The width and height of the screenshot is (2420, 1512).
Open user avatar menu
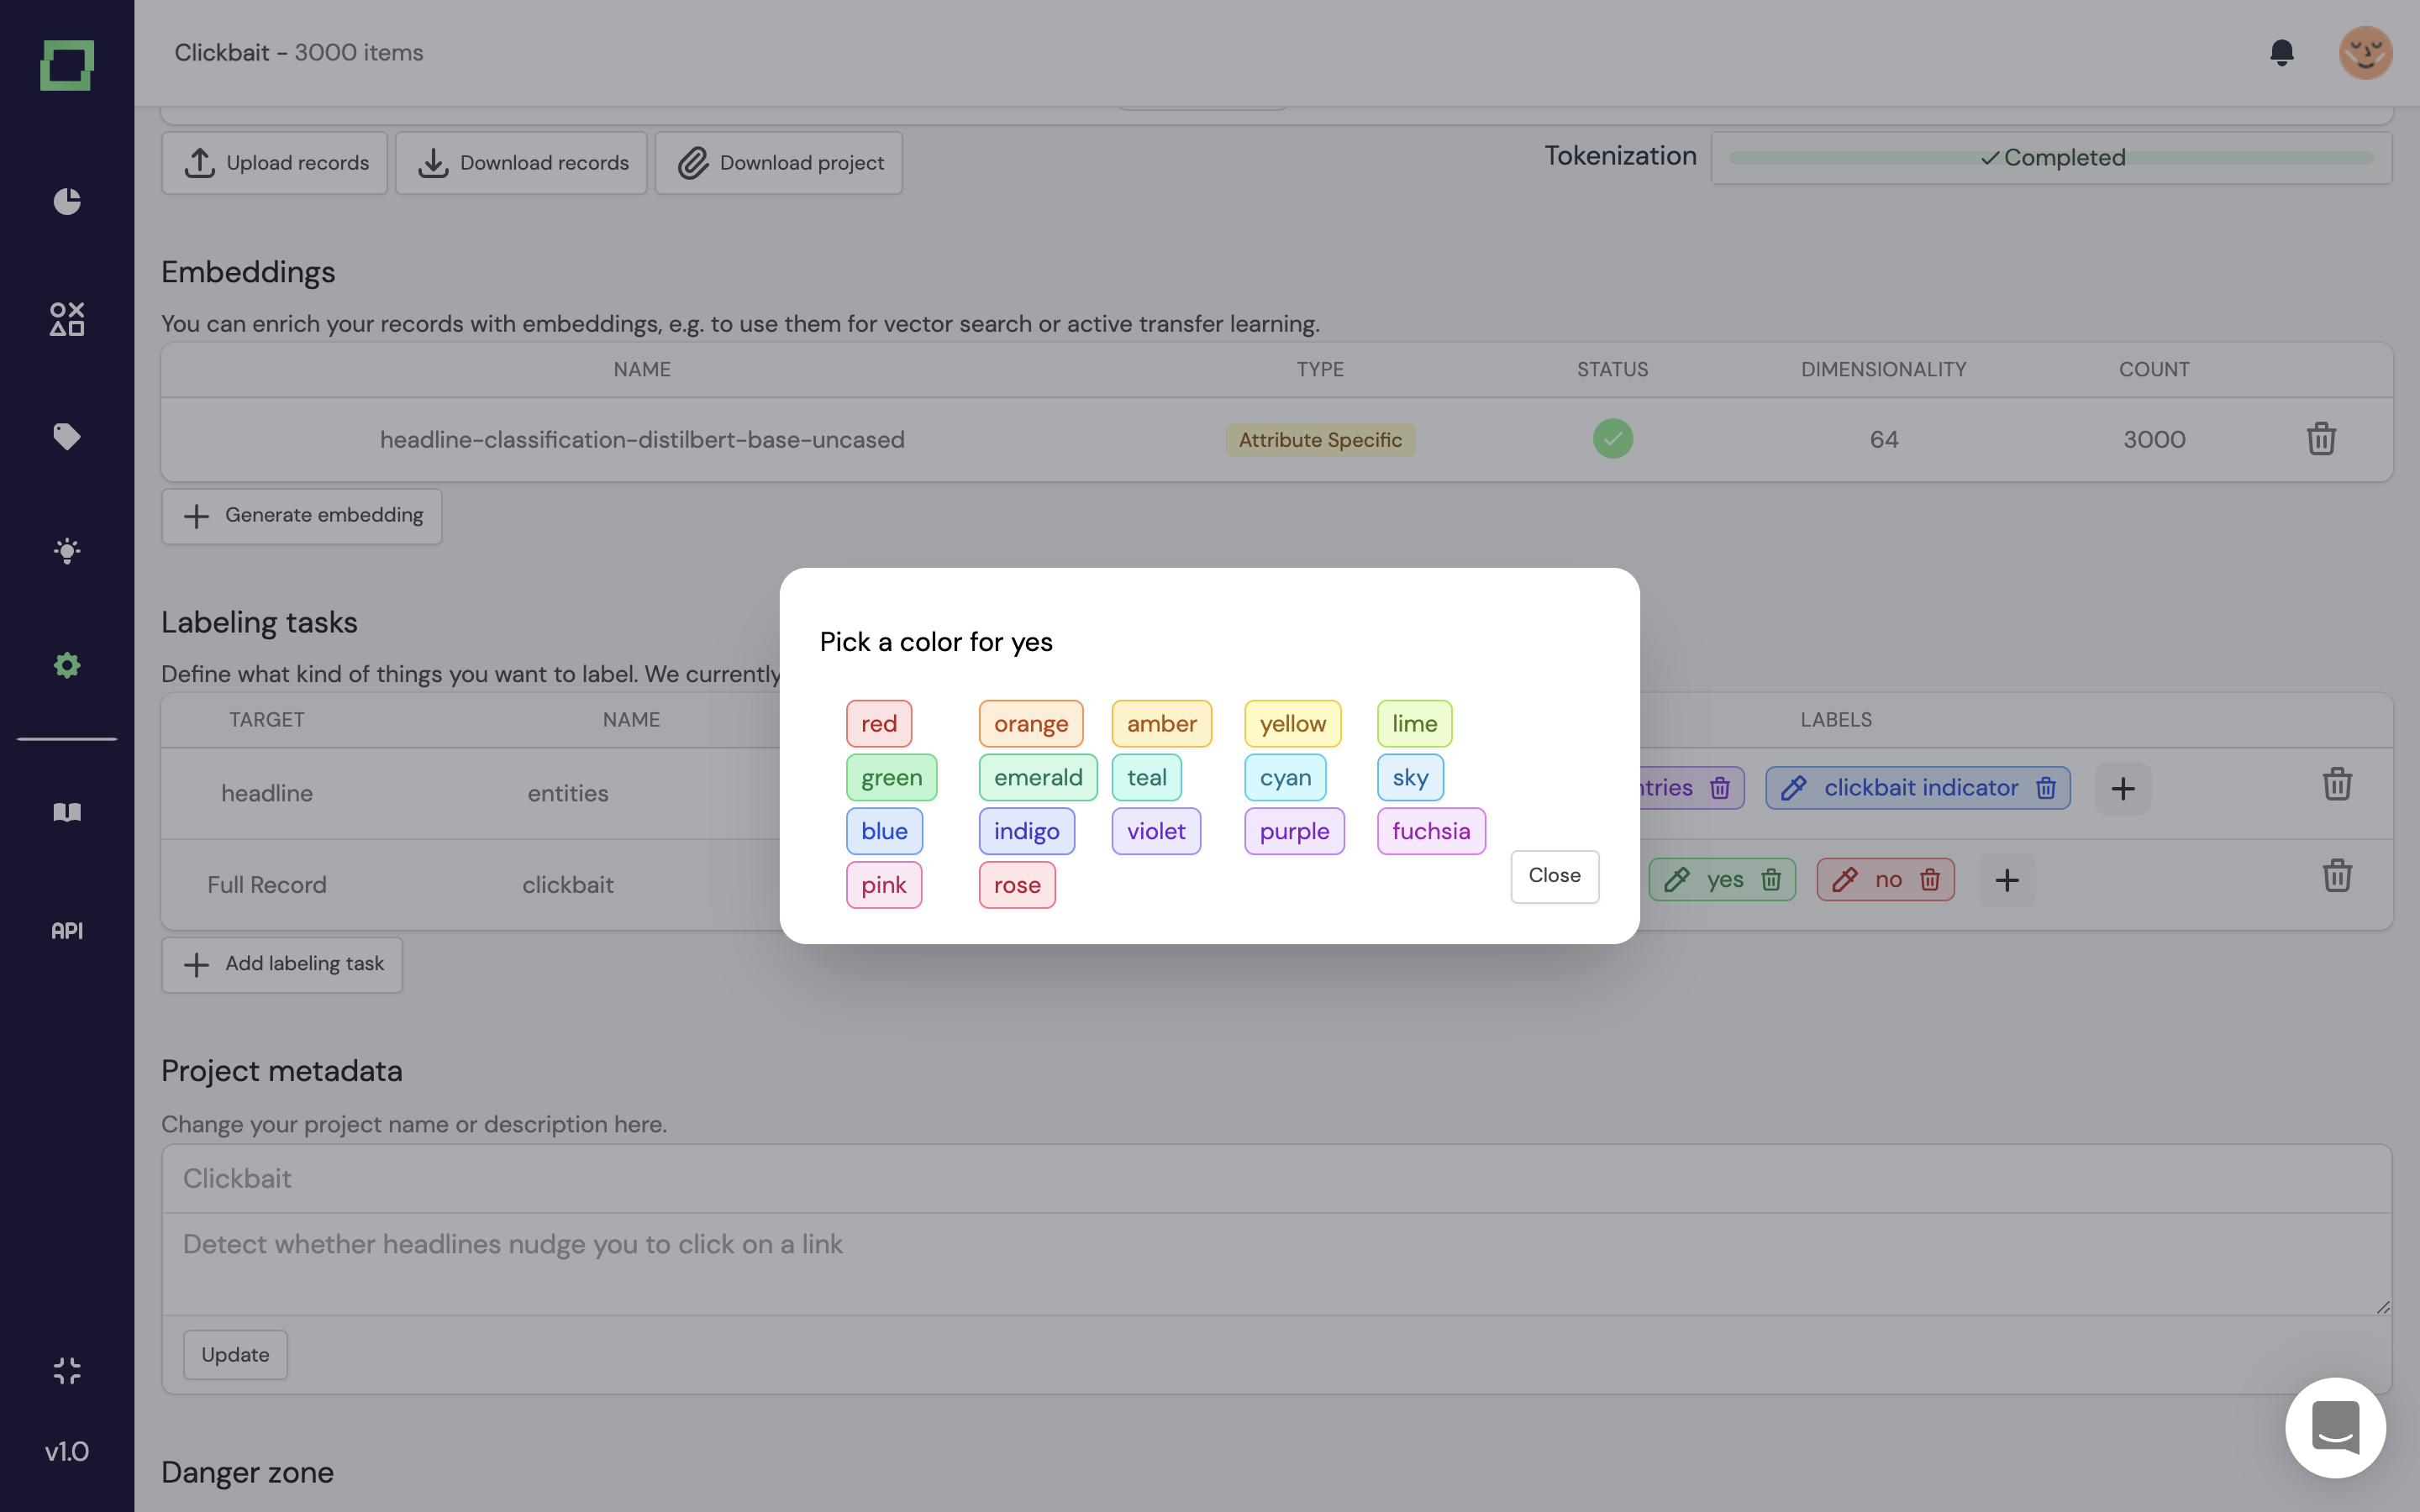(2364, 52)
